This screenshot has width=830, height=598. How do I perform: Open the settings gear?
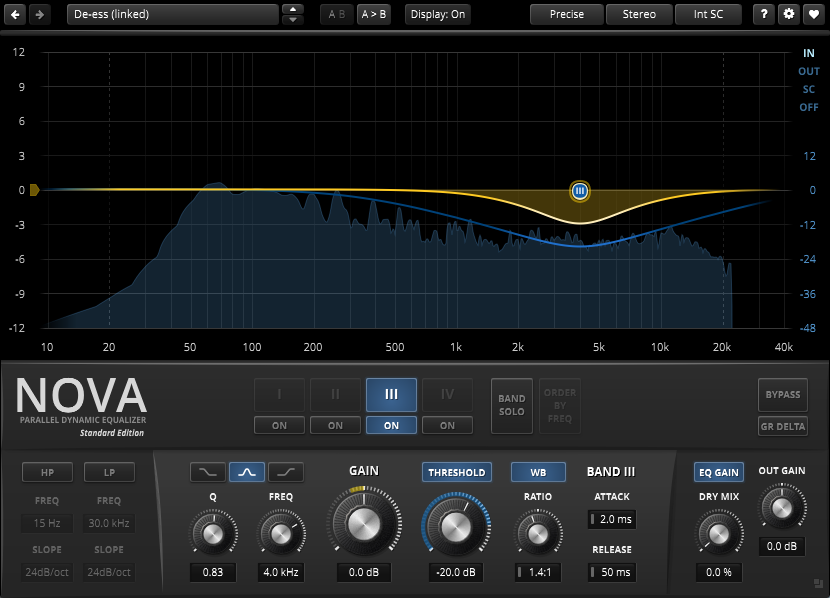(789, 14)
